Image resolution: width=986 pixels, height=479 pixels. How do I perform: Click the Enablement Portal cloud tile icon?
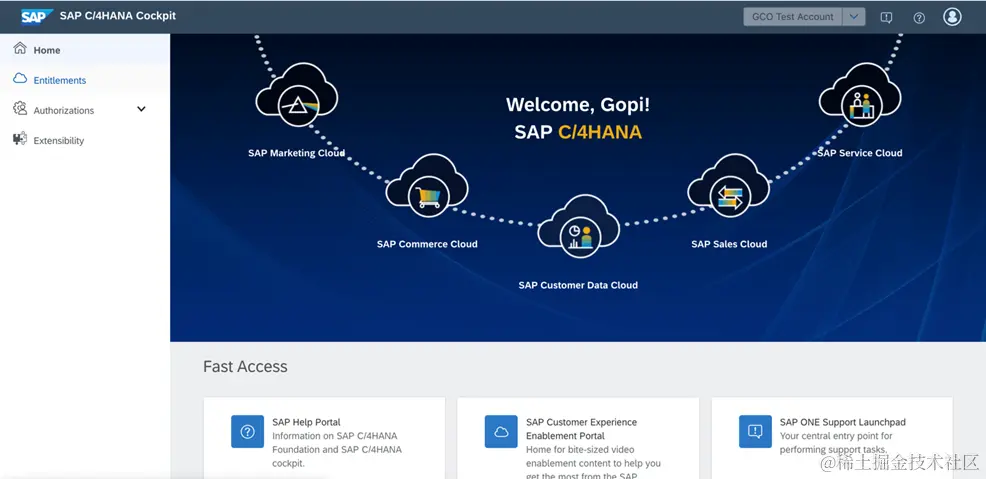coord(501,431)
